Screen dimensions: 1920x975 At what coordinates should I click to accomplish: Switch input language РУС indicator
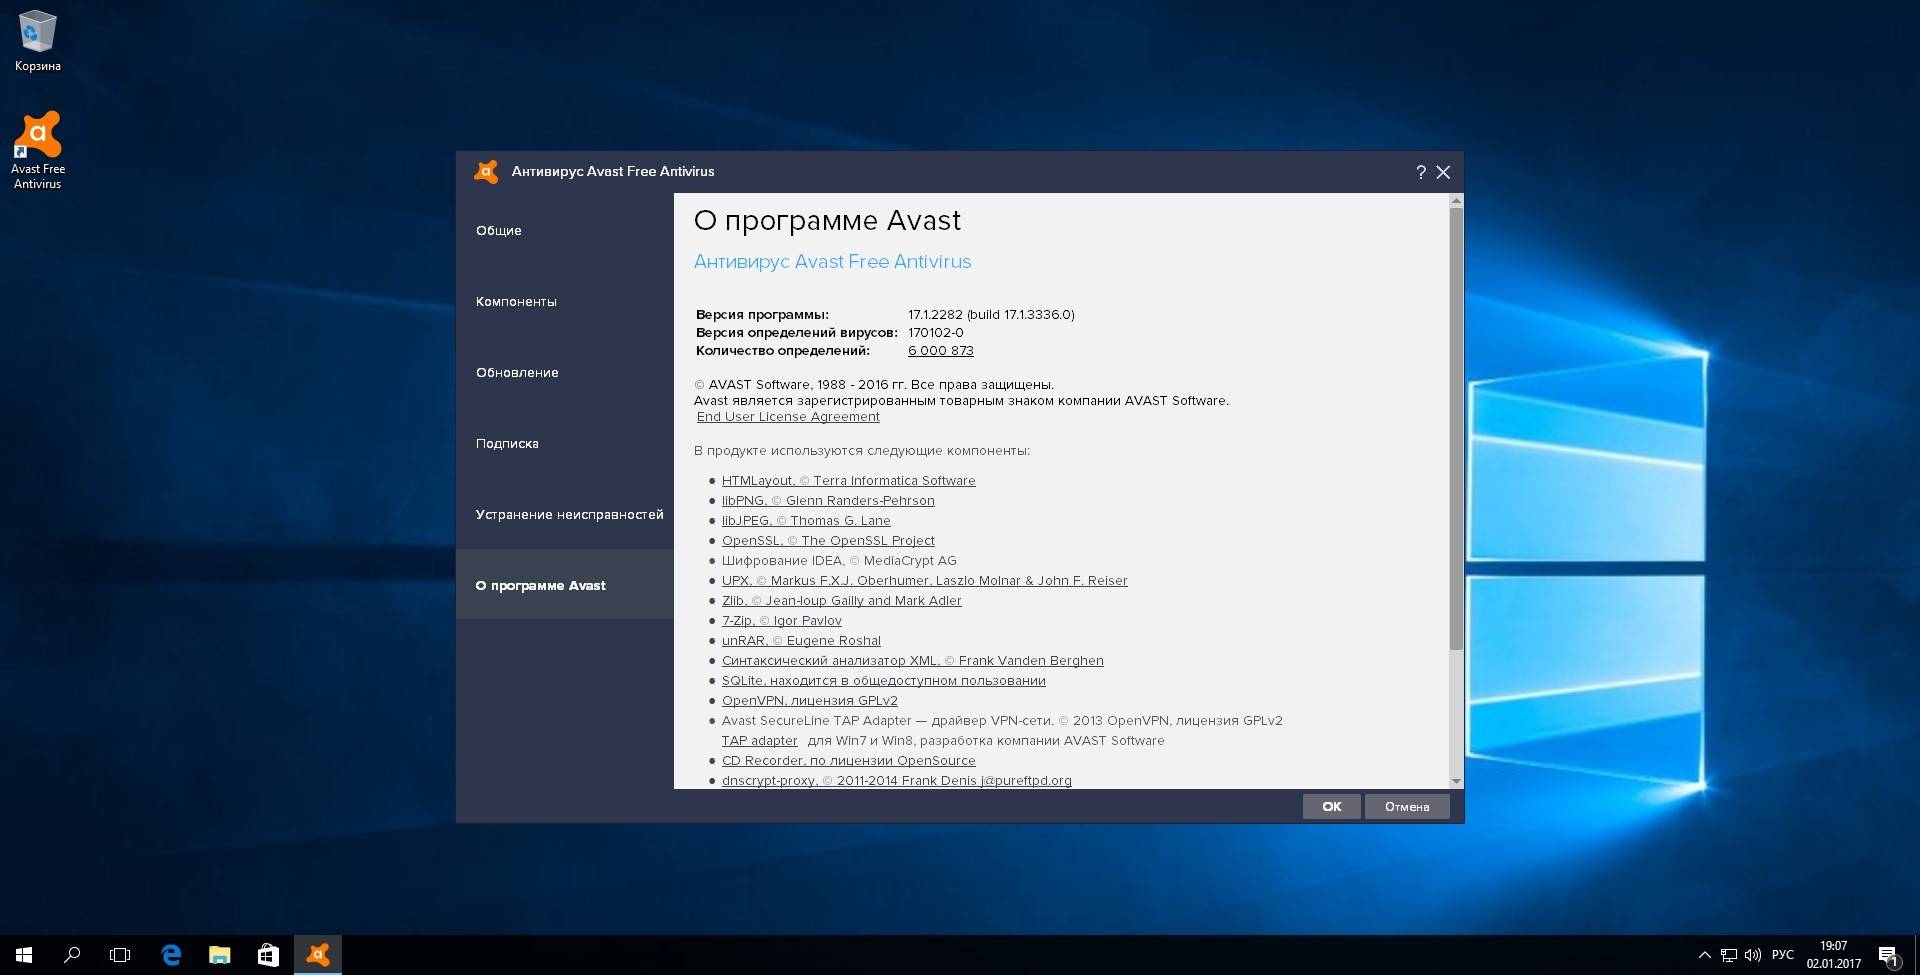click(1782, 955)
